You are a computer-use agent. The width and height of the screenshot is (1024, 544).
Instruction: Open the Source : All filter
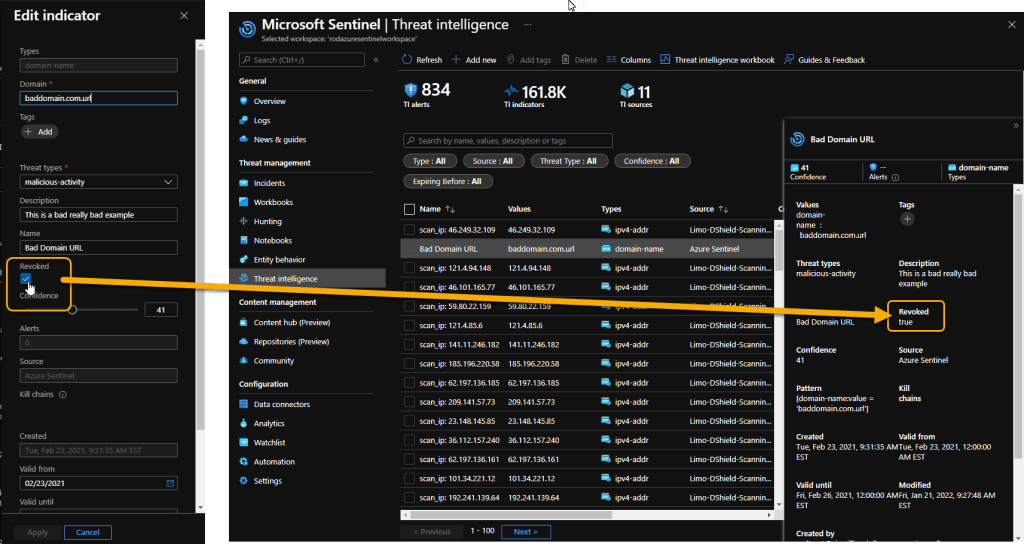[493, 161]
